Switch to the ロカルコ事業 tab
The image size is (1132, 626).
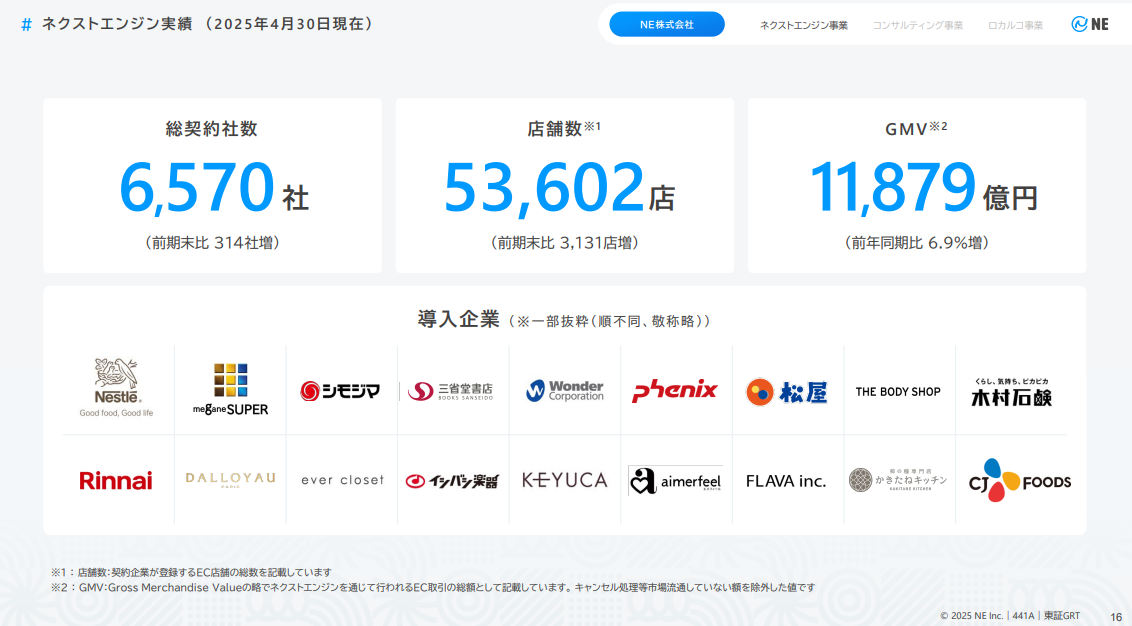(x=1015, y=25)
